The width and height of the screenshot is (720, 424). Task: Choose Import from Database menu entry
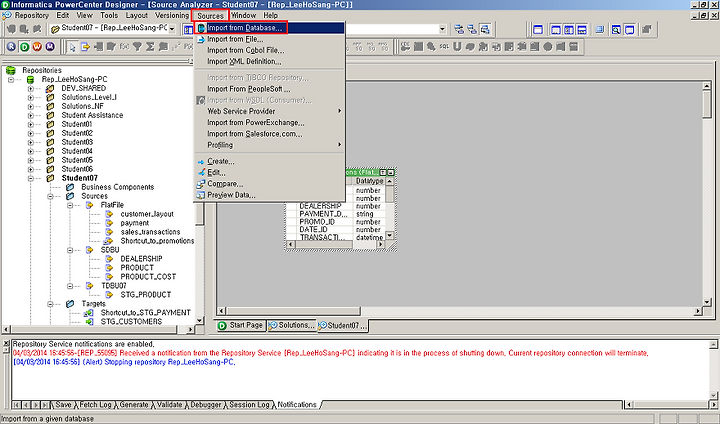tap(270, 28)
